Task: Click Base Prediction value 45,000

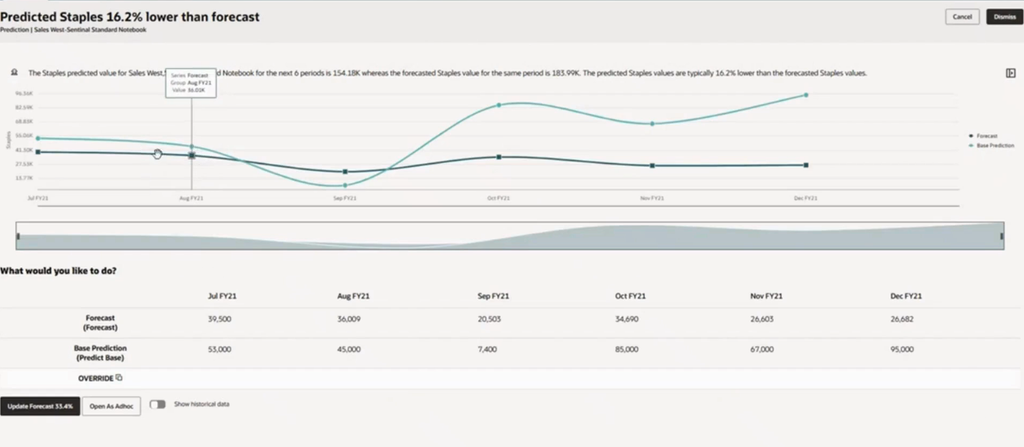Action: tap(349, 350)
